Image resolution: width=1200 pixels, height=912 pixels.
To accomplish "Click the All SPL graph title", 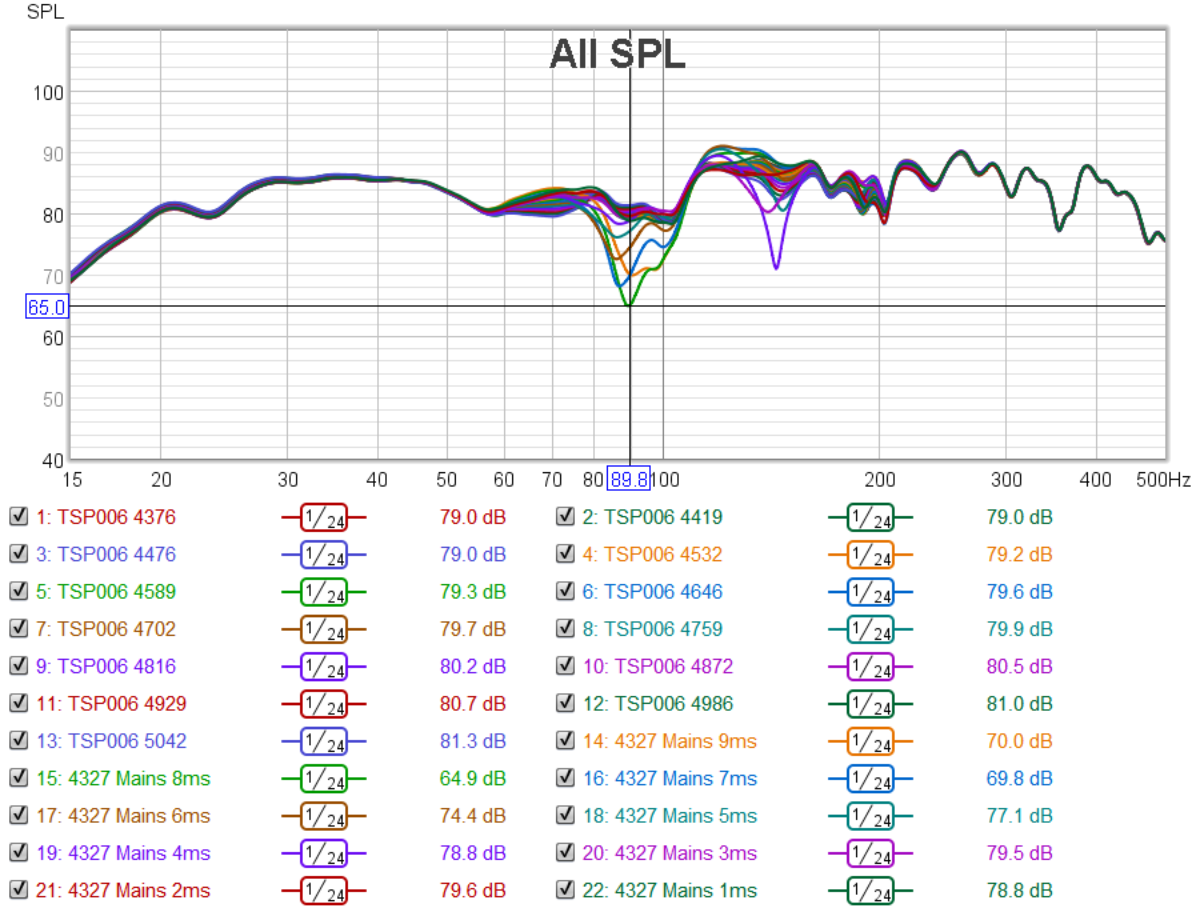I will point(617,56).
